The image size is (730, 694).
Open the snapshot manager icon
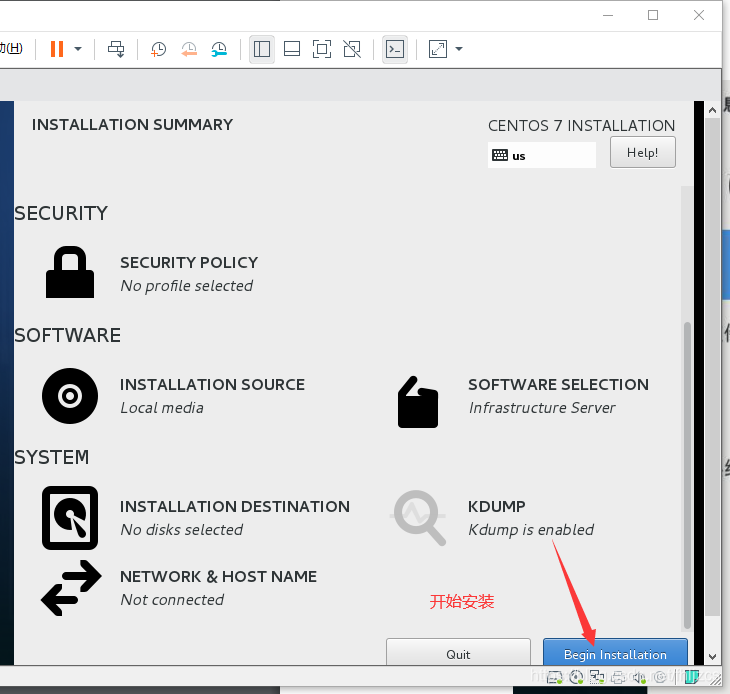point(219,49)
